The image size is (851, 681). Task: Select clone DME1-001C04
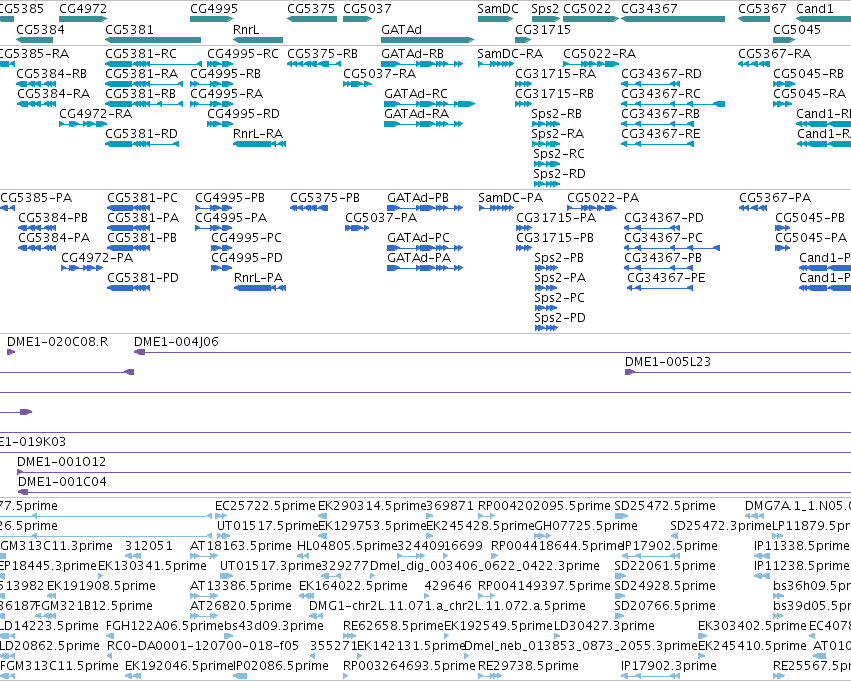[62, 482]
